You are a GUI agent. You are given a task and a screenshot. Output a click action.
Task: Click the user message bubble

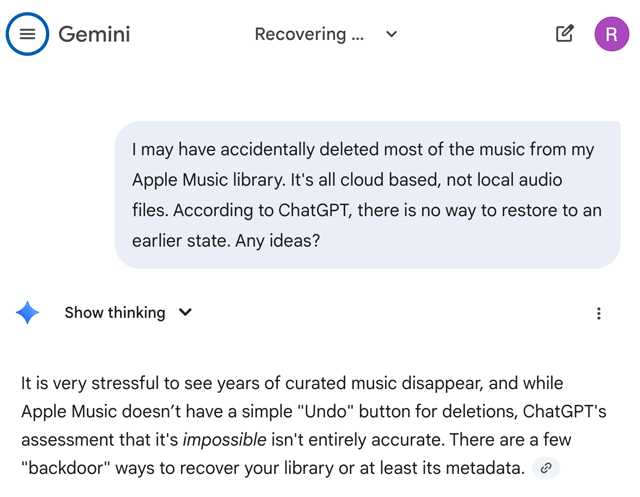(367, 195)
